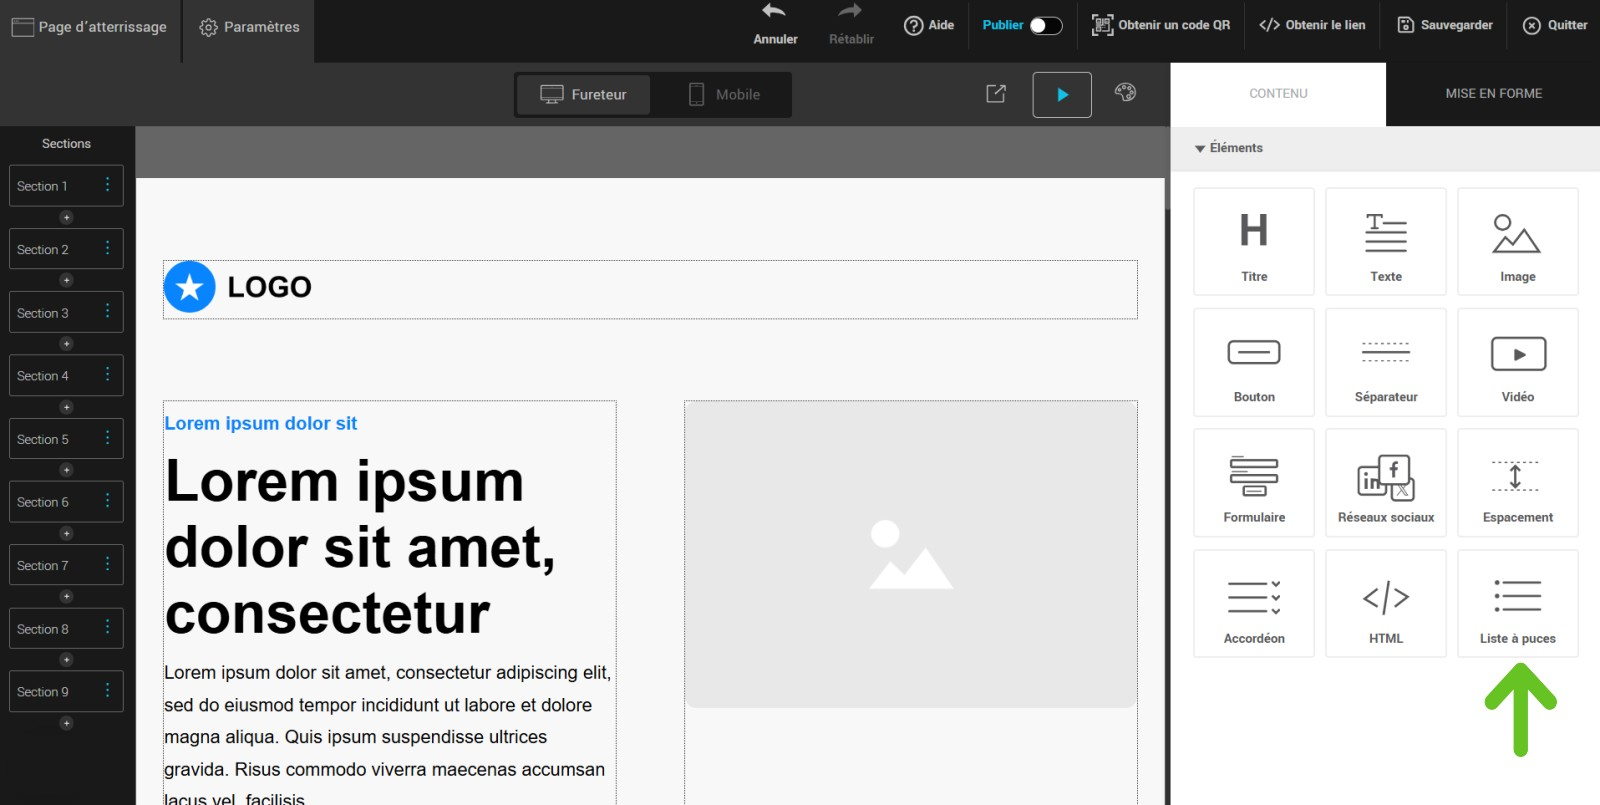
Task: Pick the Liste à puces element
Action: [1517, 603]
